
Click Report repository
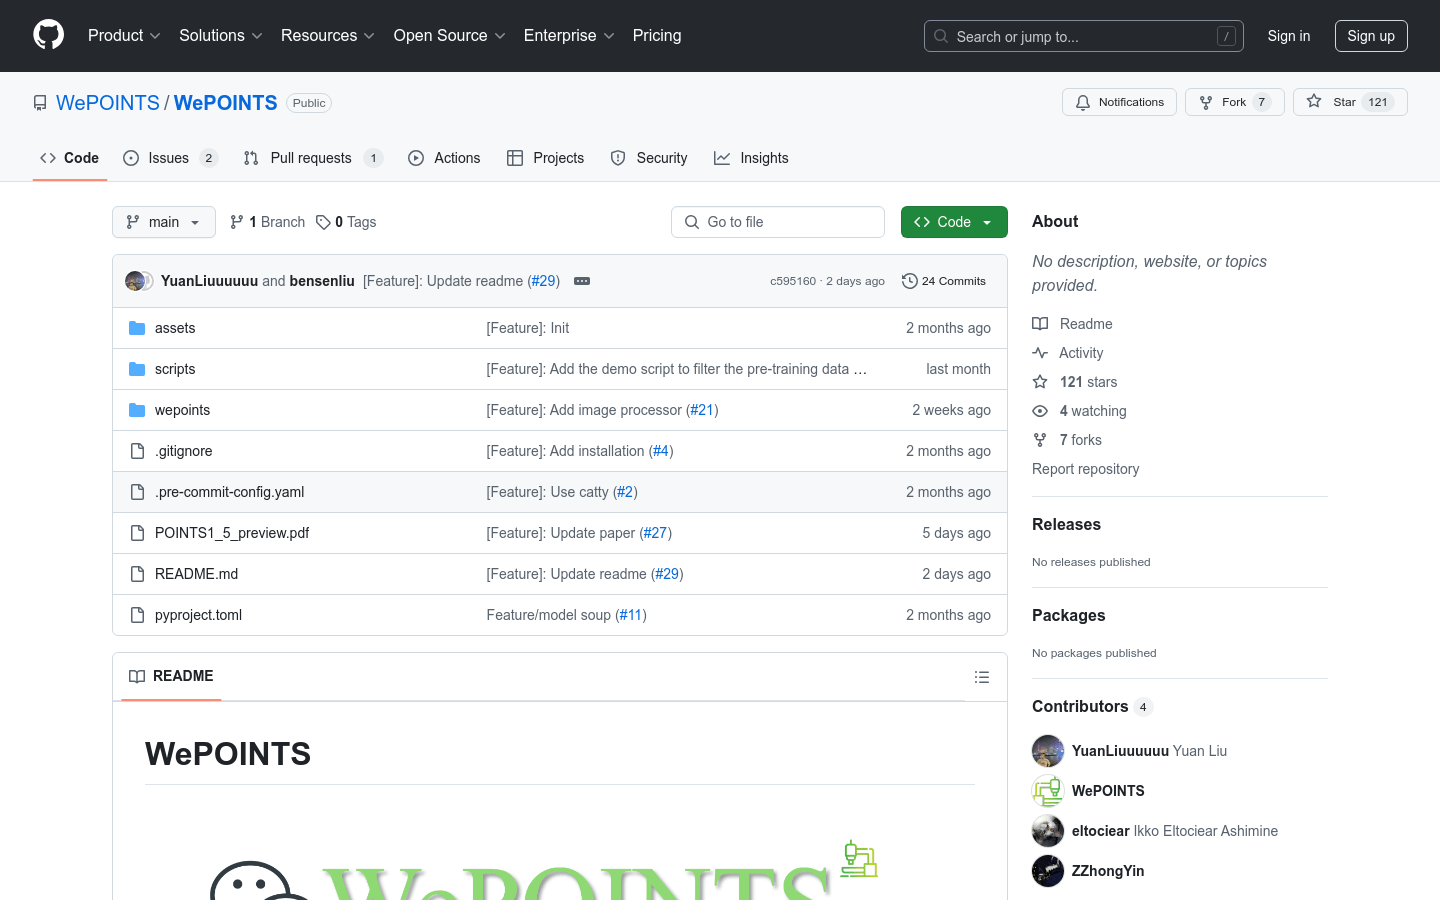(1085, 469)
